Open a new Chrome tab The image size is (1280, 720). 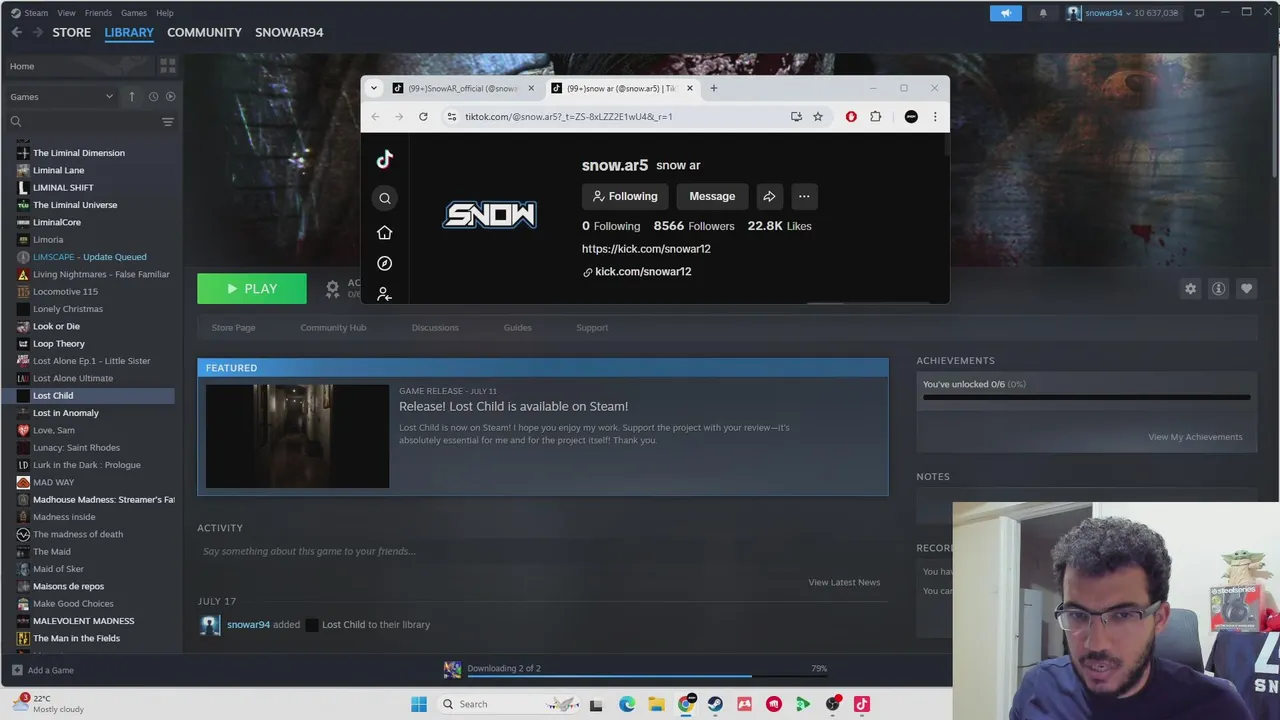[713, 88]
